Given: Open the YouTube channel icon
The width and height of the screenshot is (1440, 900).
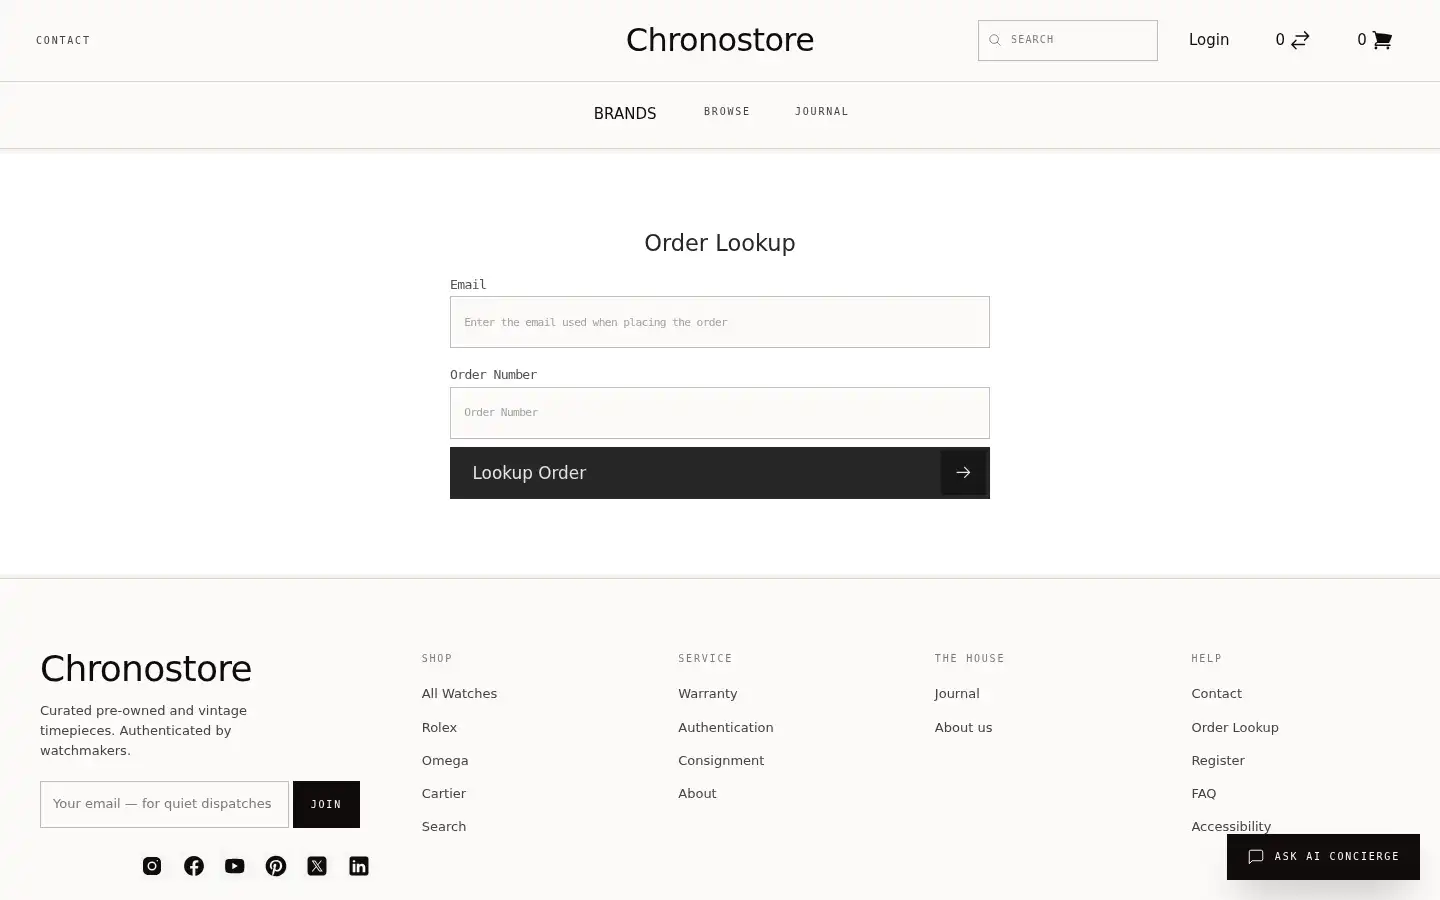Looking at the screenshot, I should [235, 866].
